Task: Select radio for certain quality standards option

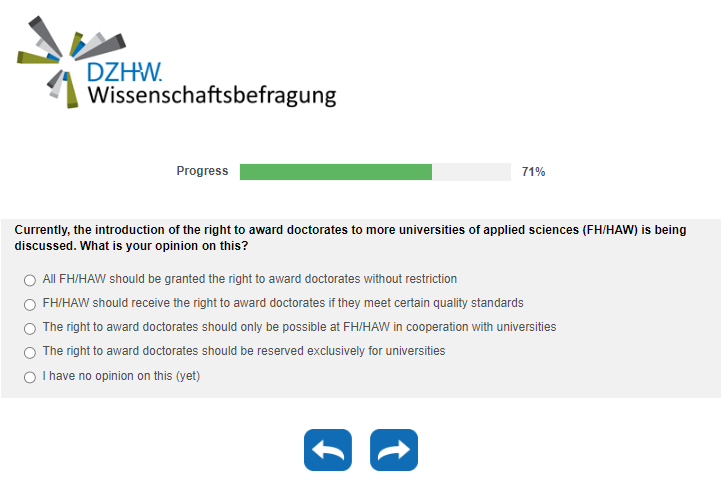Action: point(30,304)
